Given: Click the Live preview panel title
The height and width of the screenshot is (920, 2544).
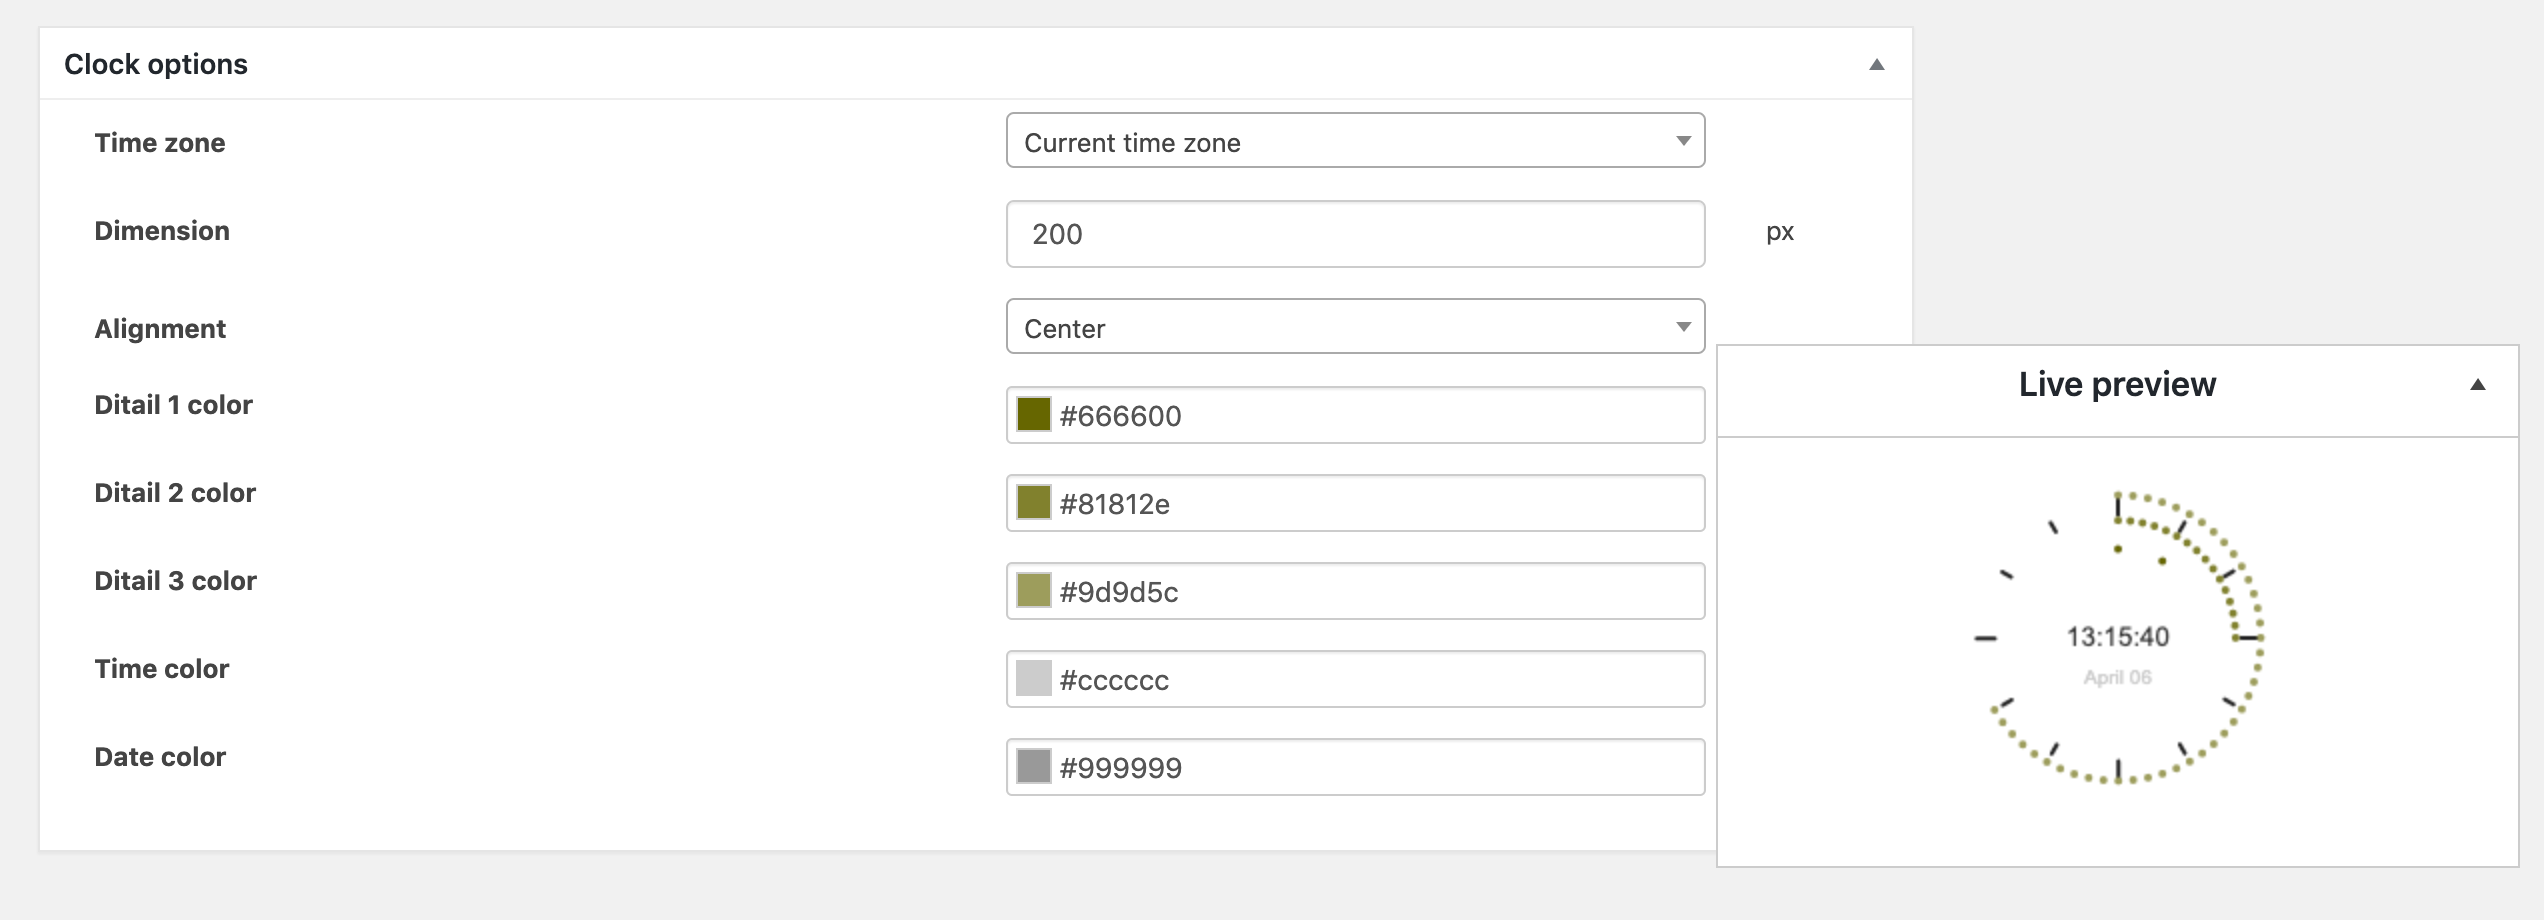Looking at the screenshot, I should [x=2117, y=384].
